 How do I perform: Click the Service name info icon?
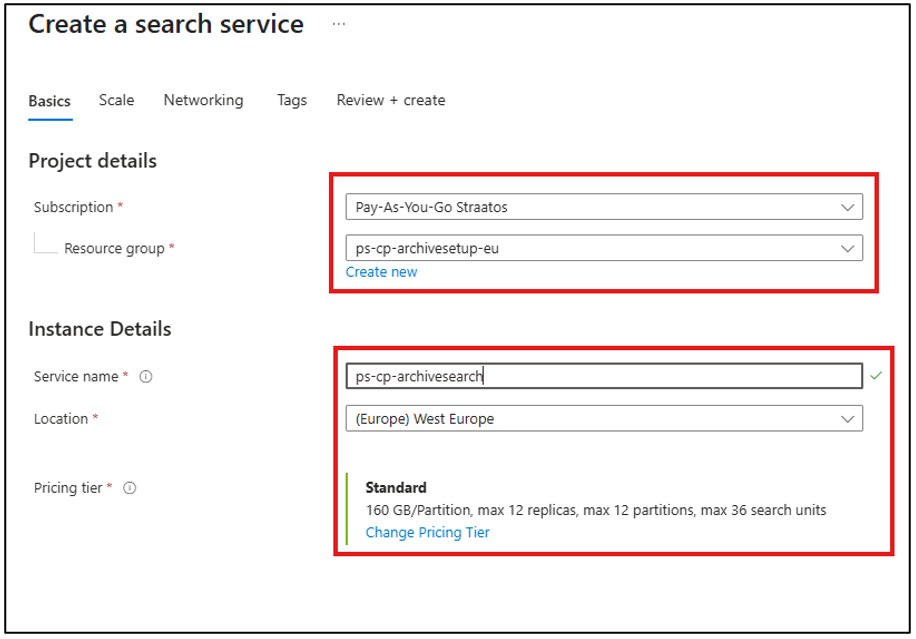pyautogui.click(x=146, y=377)
